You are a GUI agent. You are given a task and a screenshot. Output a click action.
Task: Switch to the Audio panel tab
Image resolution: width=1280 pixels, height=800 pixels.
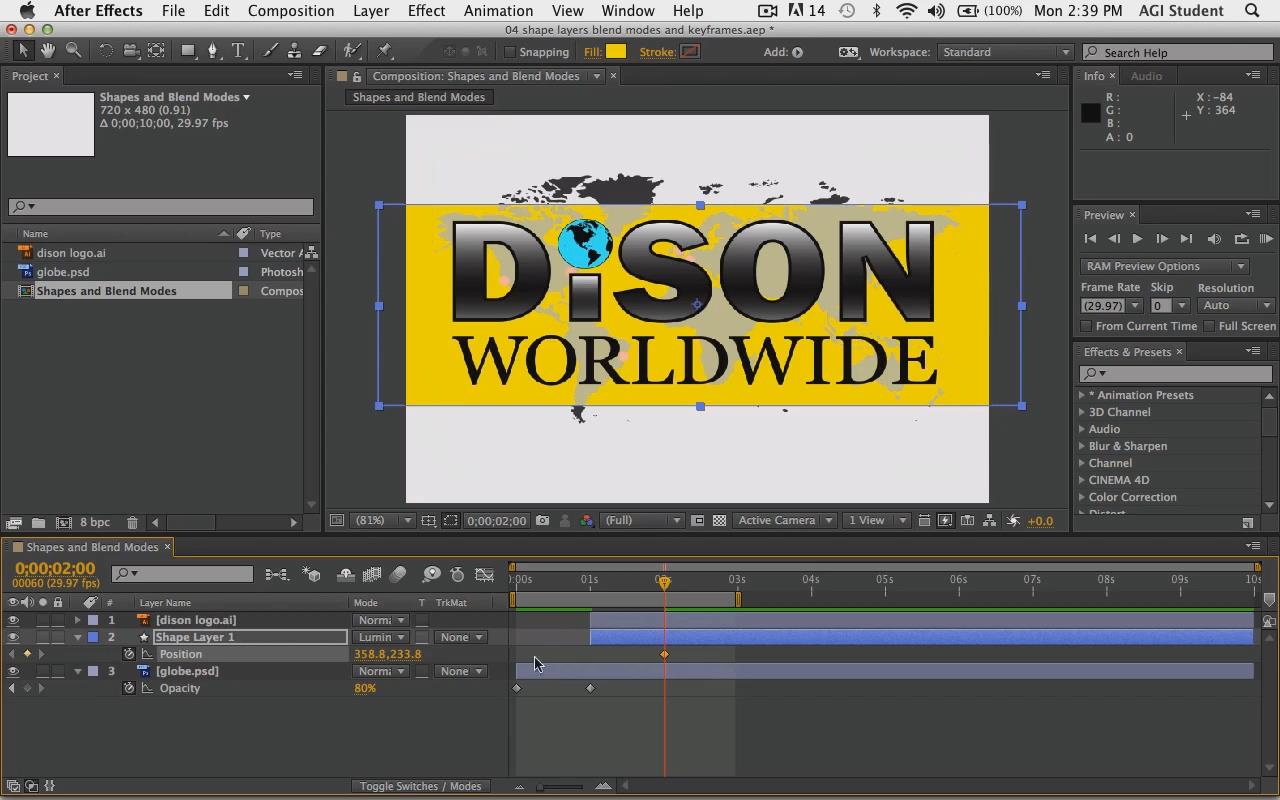pos(1146,76)
